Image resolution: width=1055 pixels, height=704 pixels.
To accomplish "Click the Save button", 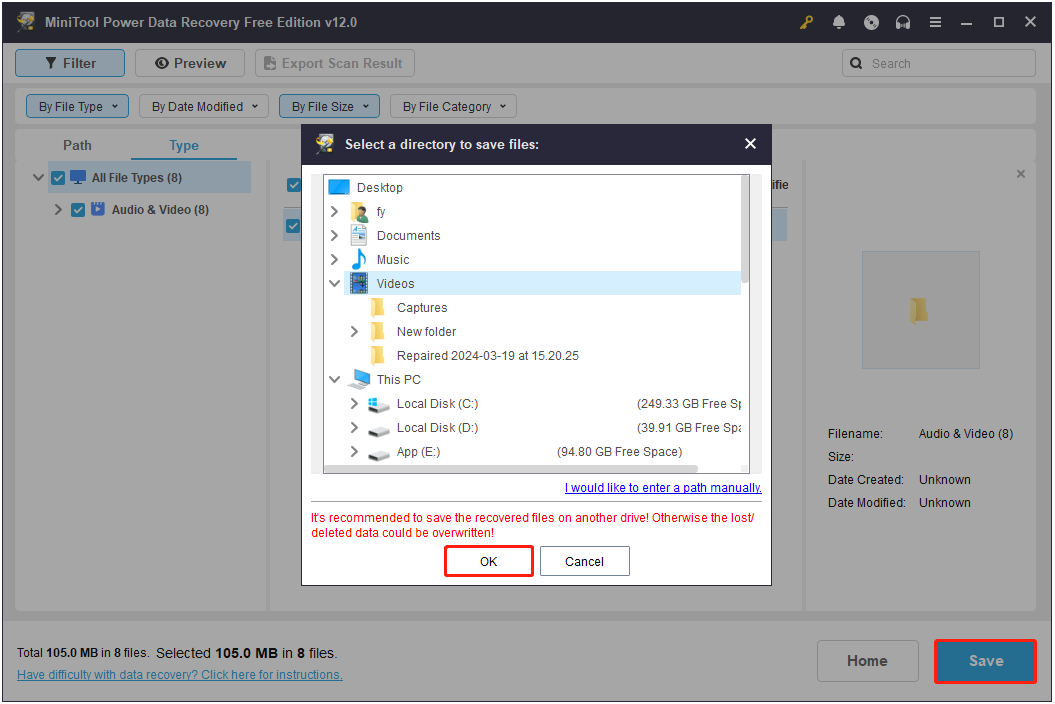I will (986, 661).
